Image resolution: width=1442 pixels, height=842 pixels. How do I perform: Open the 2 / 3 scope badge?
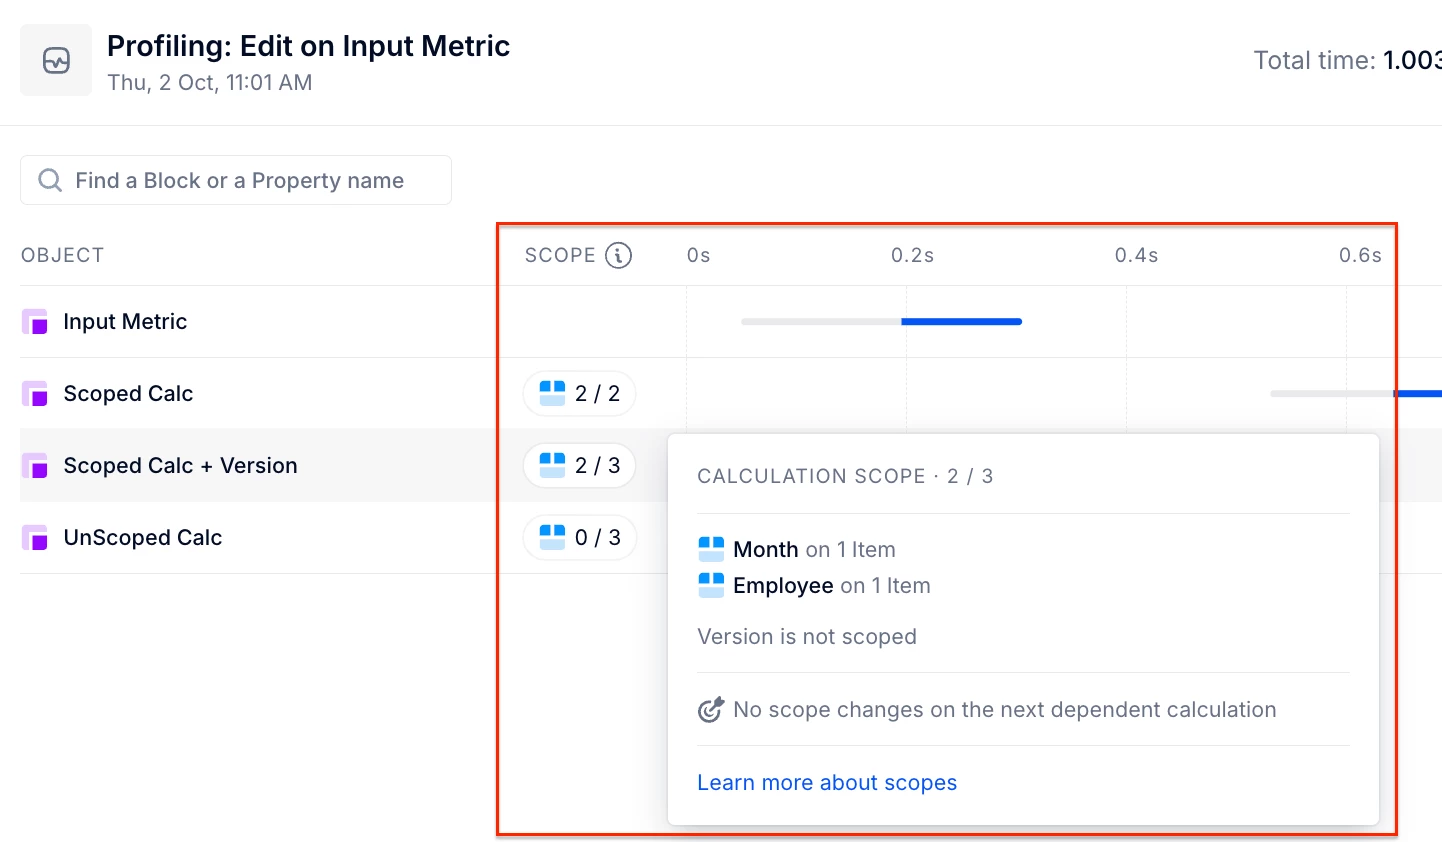580,466
